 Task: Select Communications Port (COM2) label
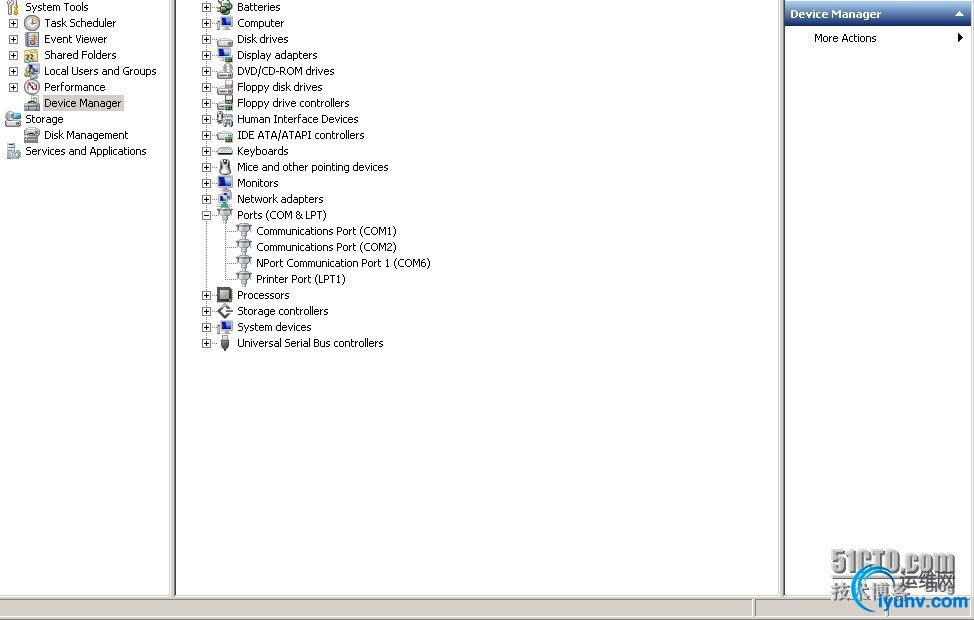point(326,247)
